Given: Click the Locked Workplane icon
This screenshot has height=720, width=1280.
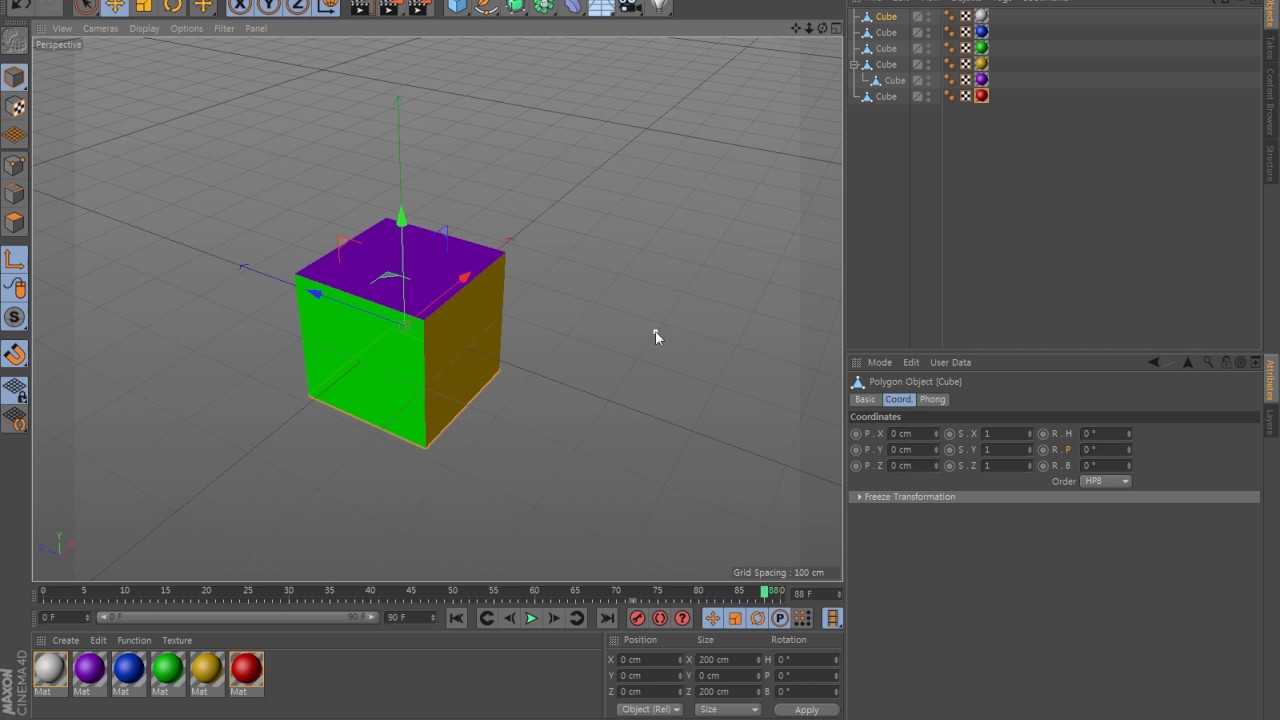Looking at the screenshot, I should 14,390.
